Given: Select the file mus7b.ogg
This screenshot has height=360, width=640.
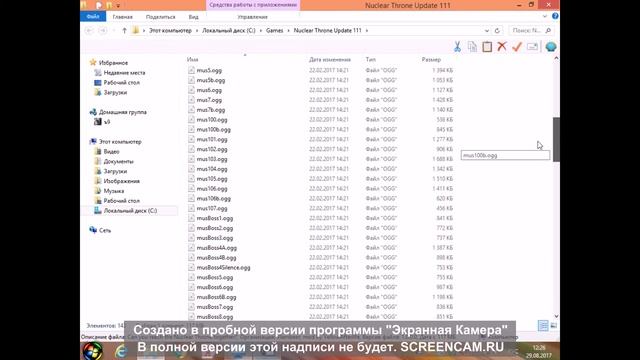Looking at the screenshot, I should click(x=211, y=110).
